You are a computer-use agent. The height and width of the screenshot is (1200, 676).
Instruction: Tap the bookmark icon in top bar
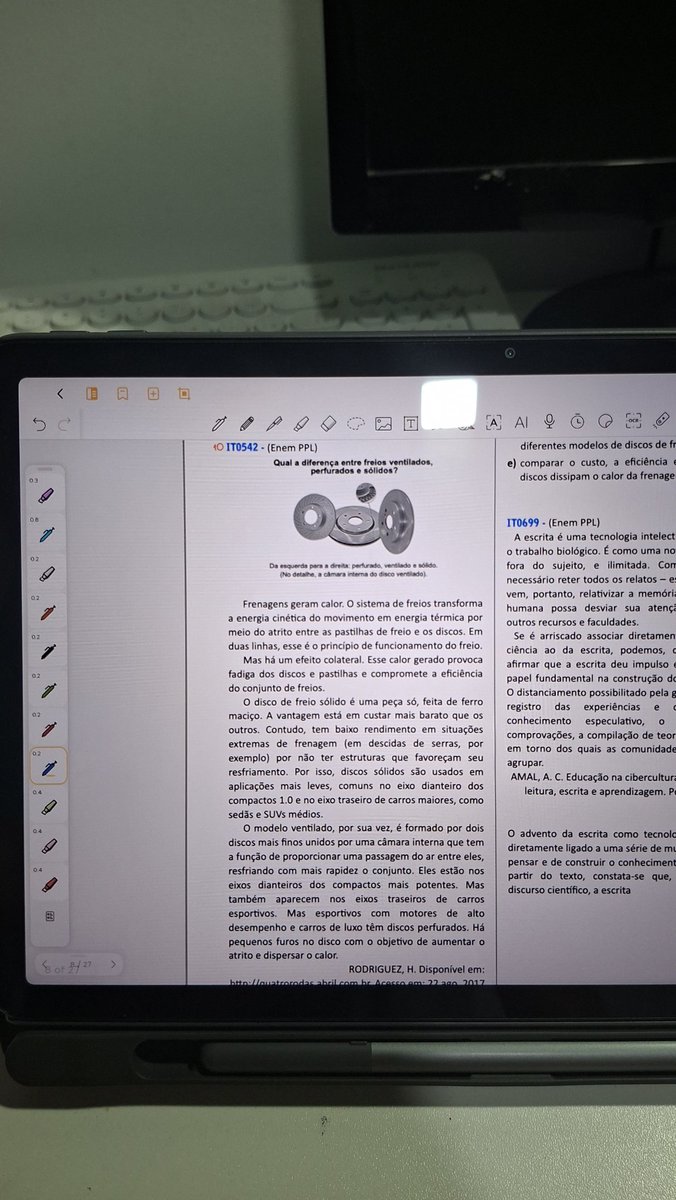tap(122, 394)
